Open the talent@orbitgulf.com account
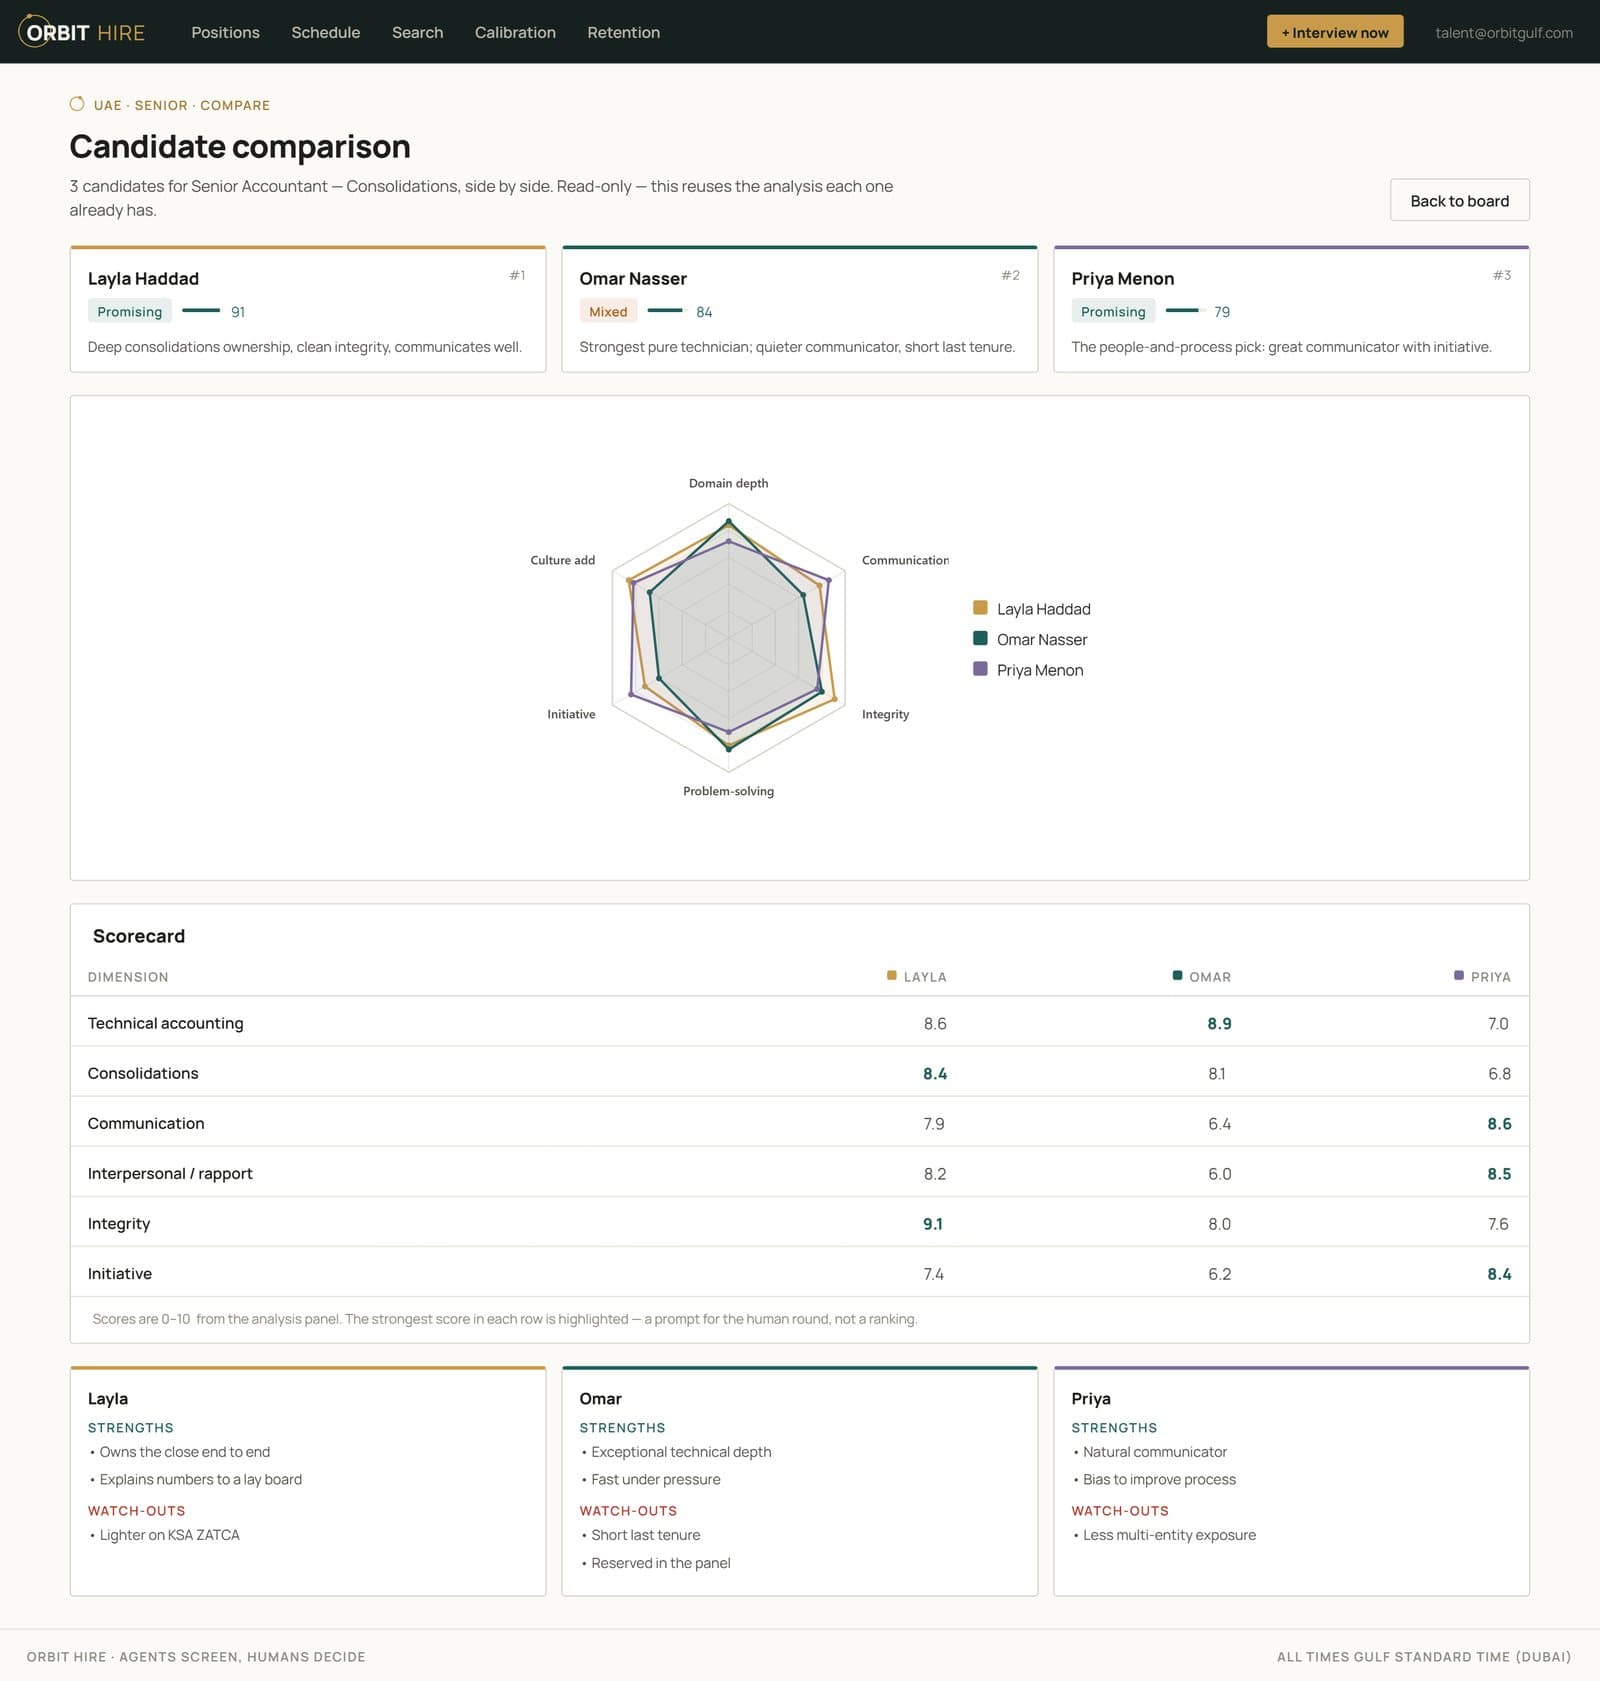 [1503, 33]
